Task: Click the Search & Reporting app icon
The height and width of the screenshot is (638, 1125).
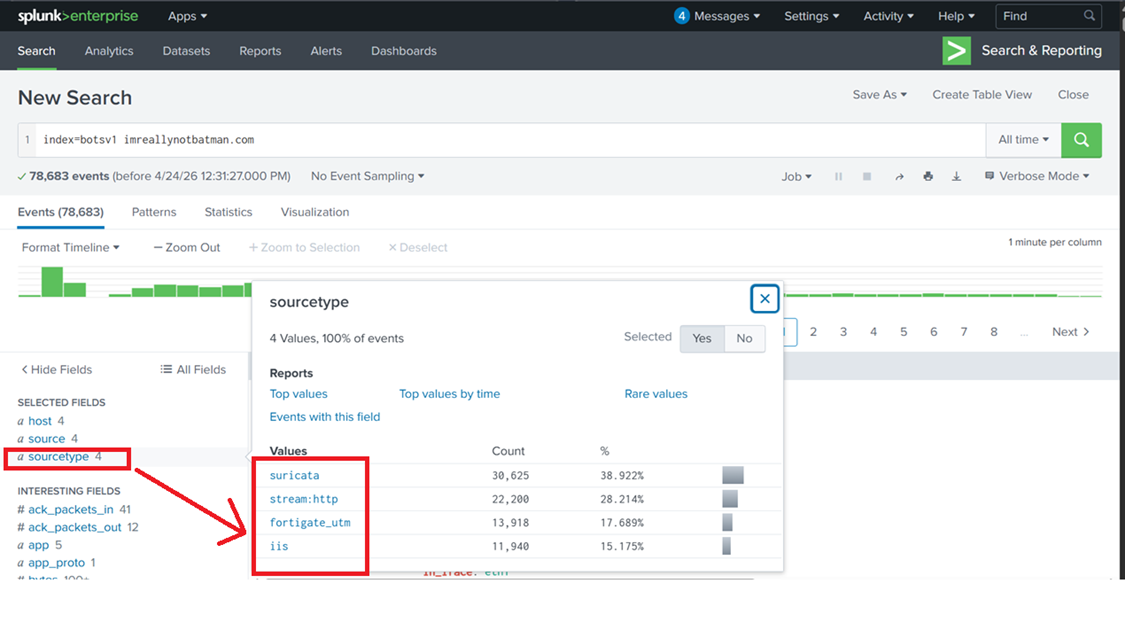Action: point(956,51)
